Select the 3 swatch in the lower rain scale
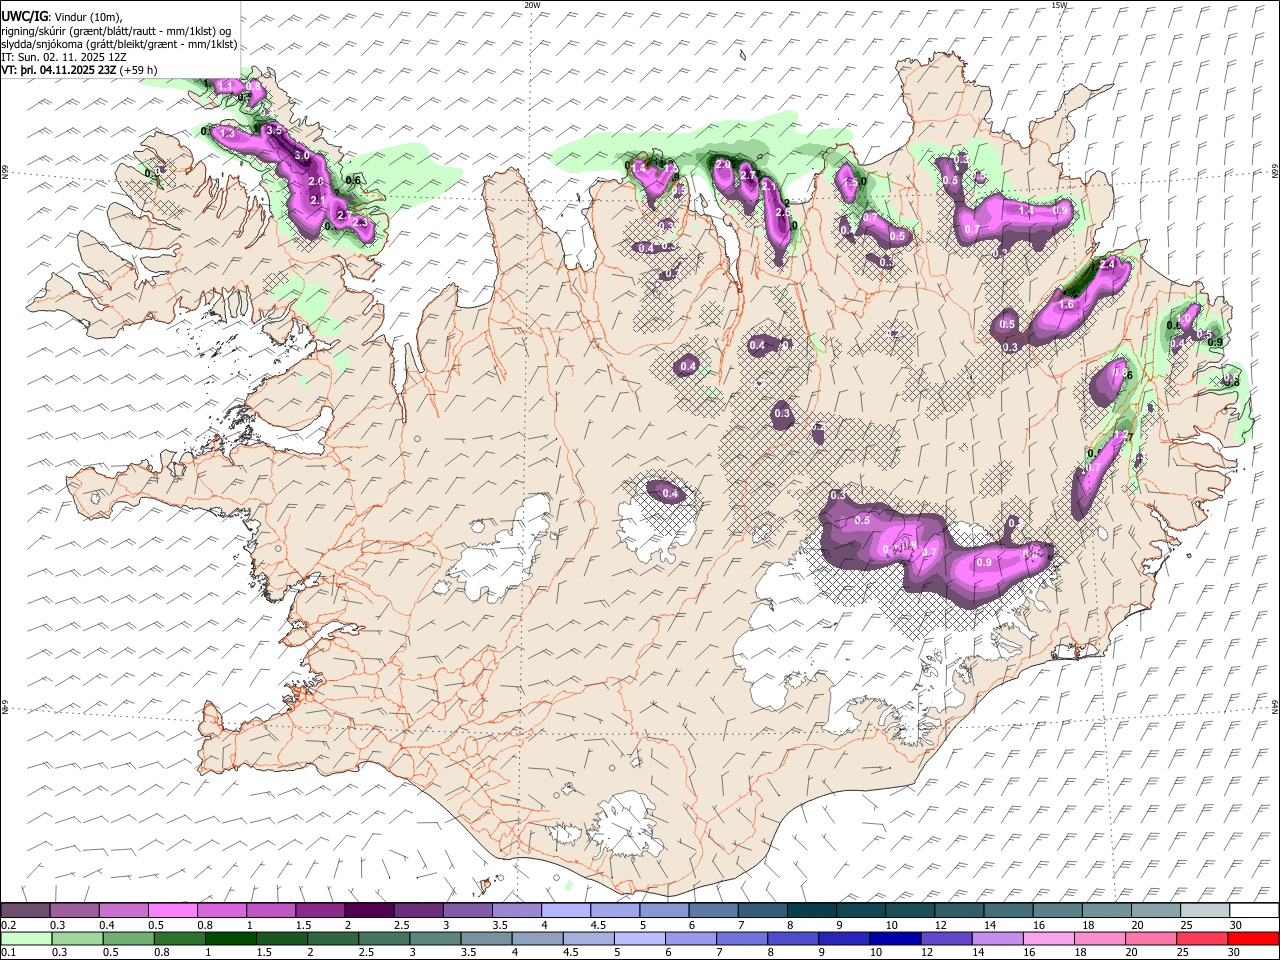Viewport: 1280px width, 960px height. (434, 938)
